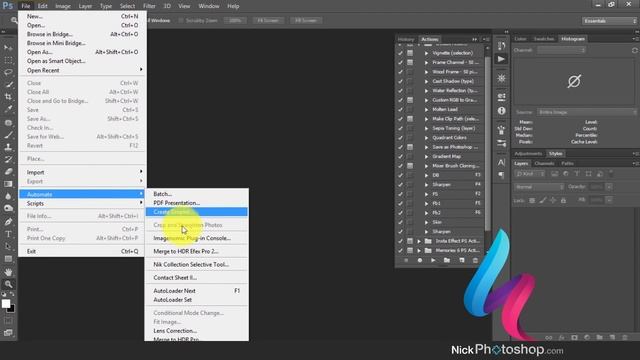Expand the Insta Effect PS Actions folder
Screen dimensions: 640x360
click(x=419, y=241)
